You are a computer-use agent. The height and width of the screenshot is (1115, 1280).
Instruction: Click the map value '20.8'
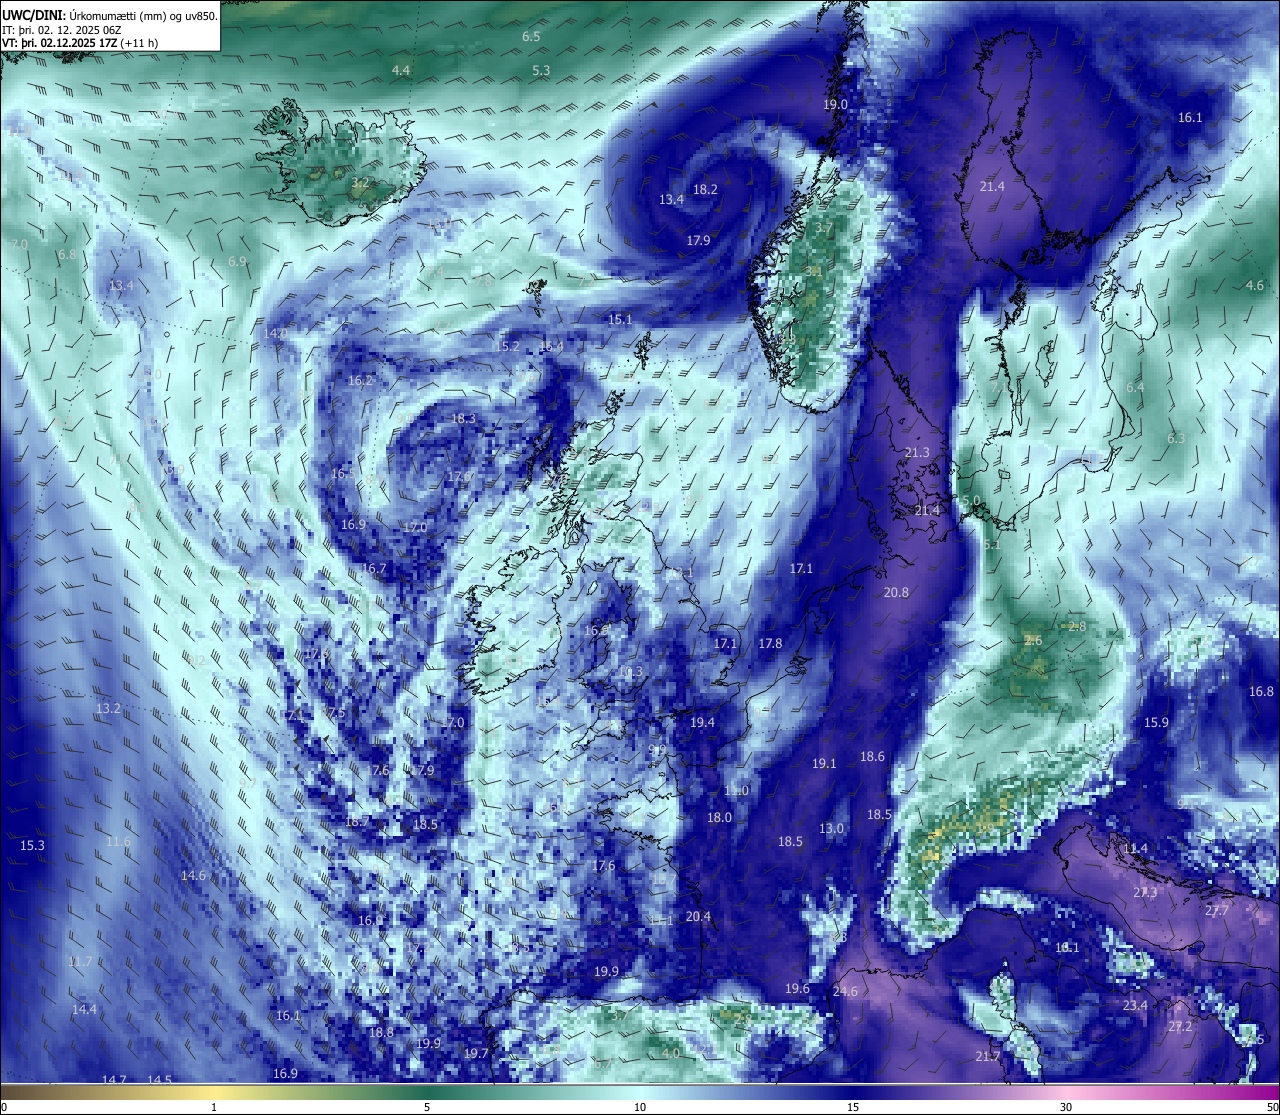(x=896, y=592)
